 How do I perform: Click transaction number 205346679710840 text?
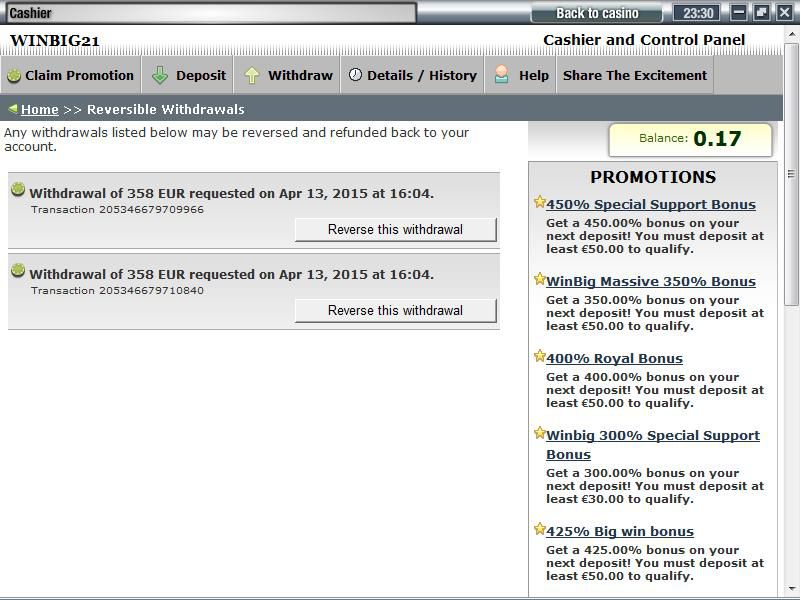coord(151,291)
